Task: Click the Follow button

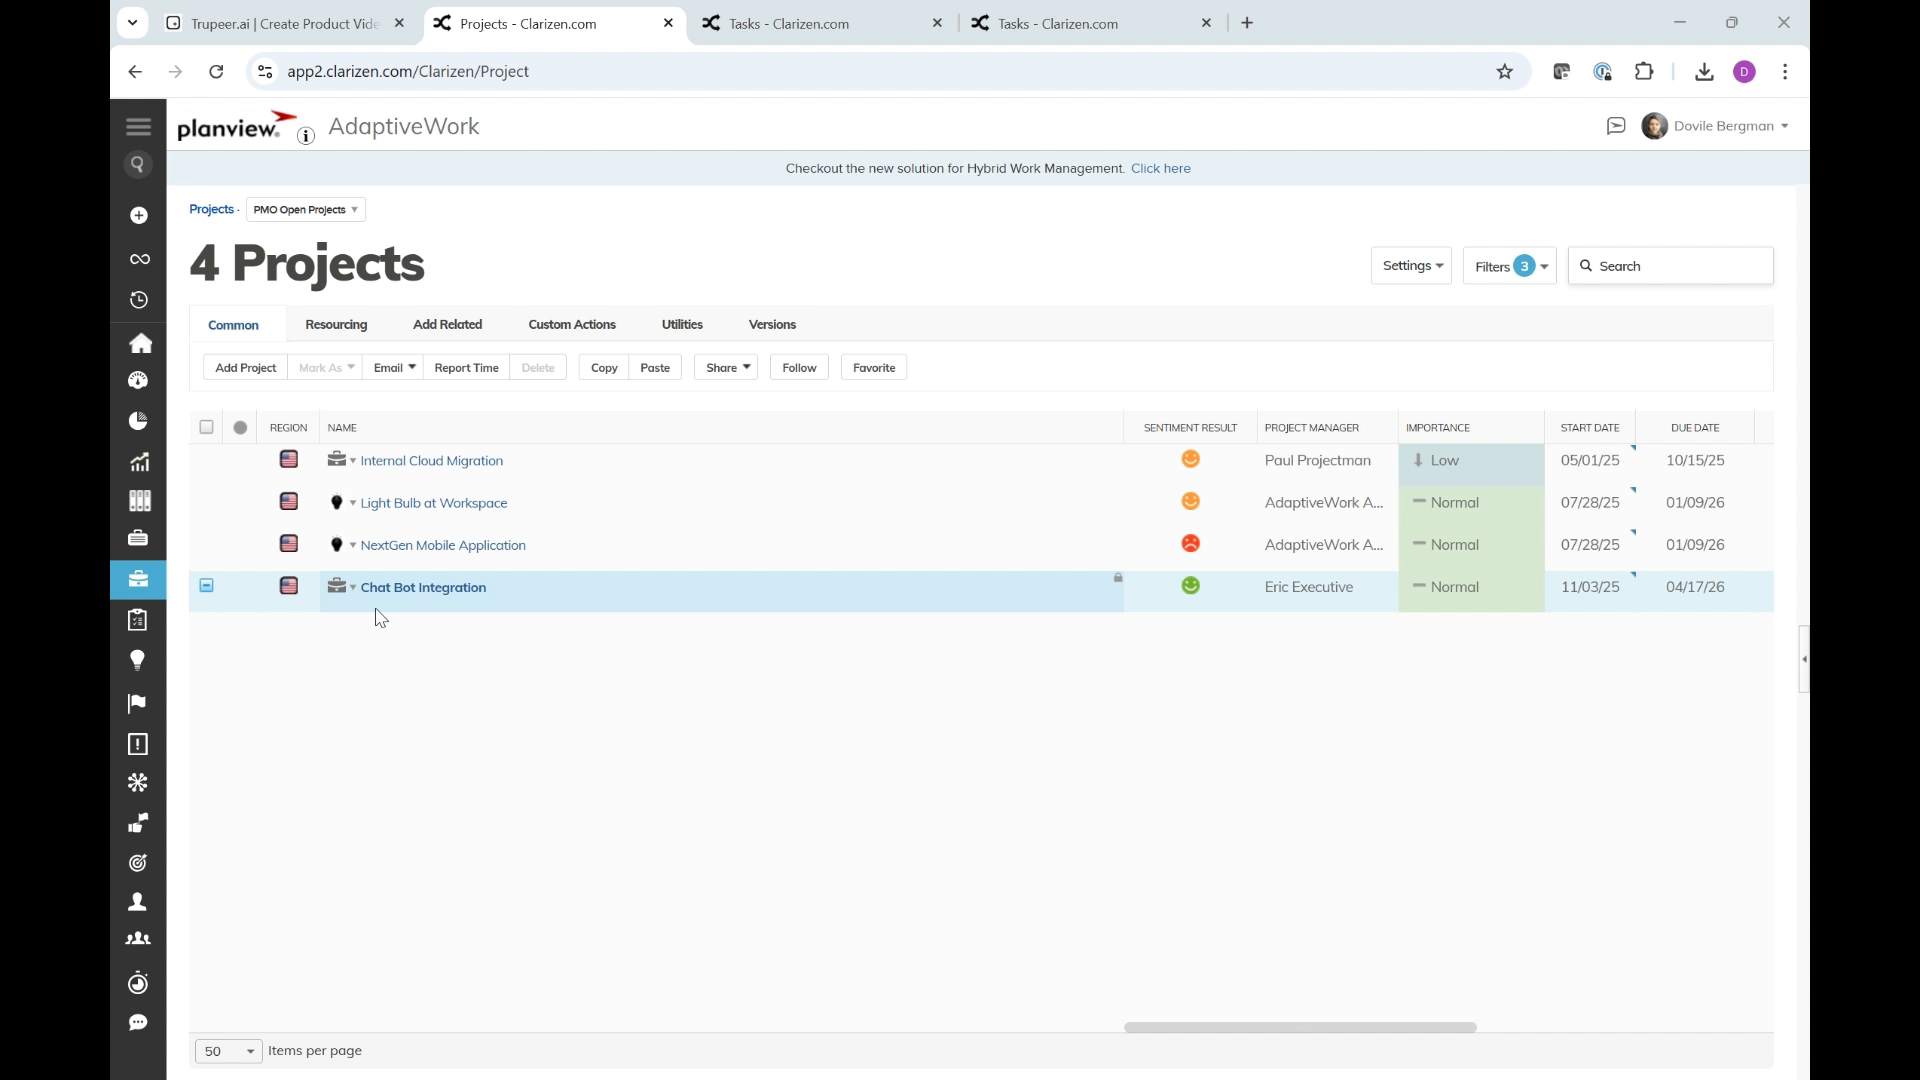Action: pyautogui.click(x=799, y=367)
